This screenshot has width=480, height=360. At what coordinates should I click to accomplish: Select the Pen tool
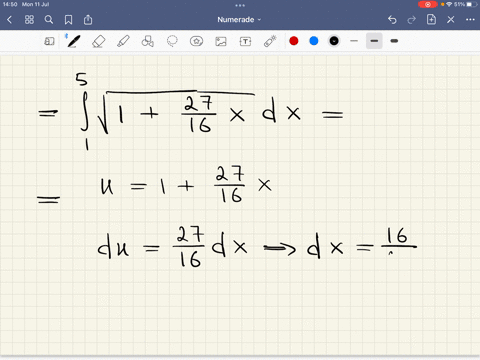pos(74,41)
